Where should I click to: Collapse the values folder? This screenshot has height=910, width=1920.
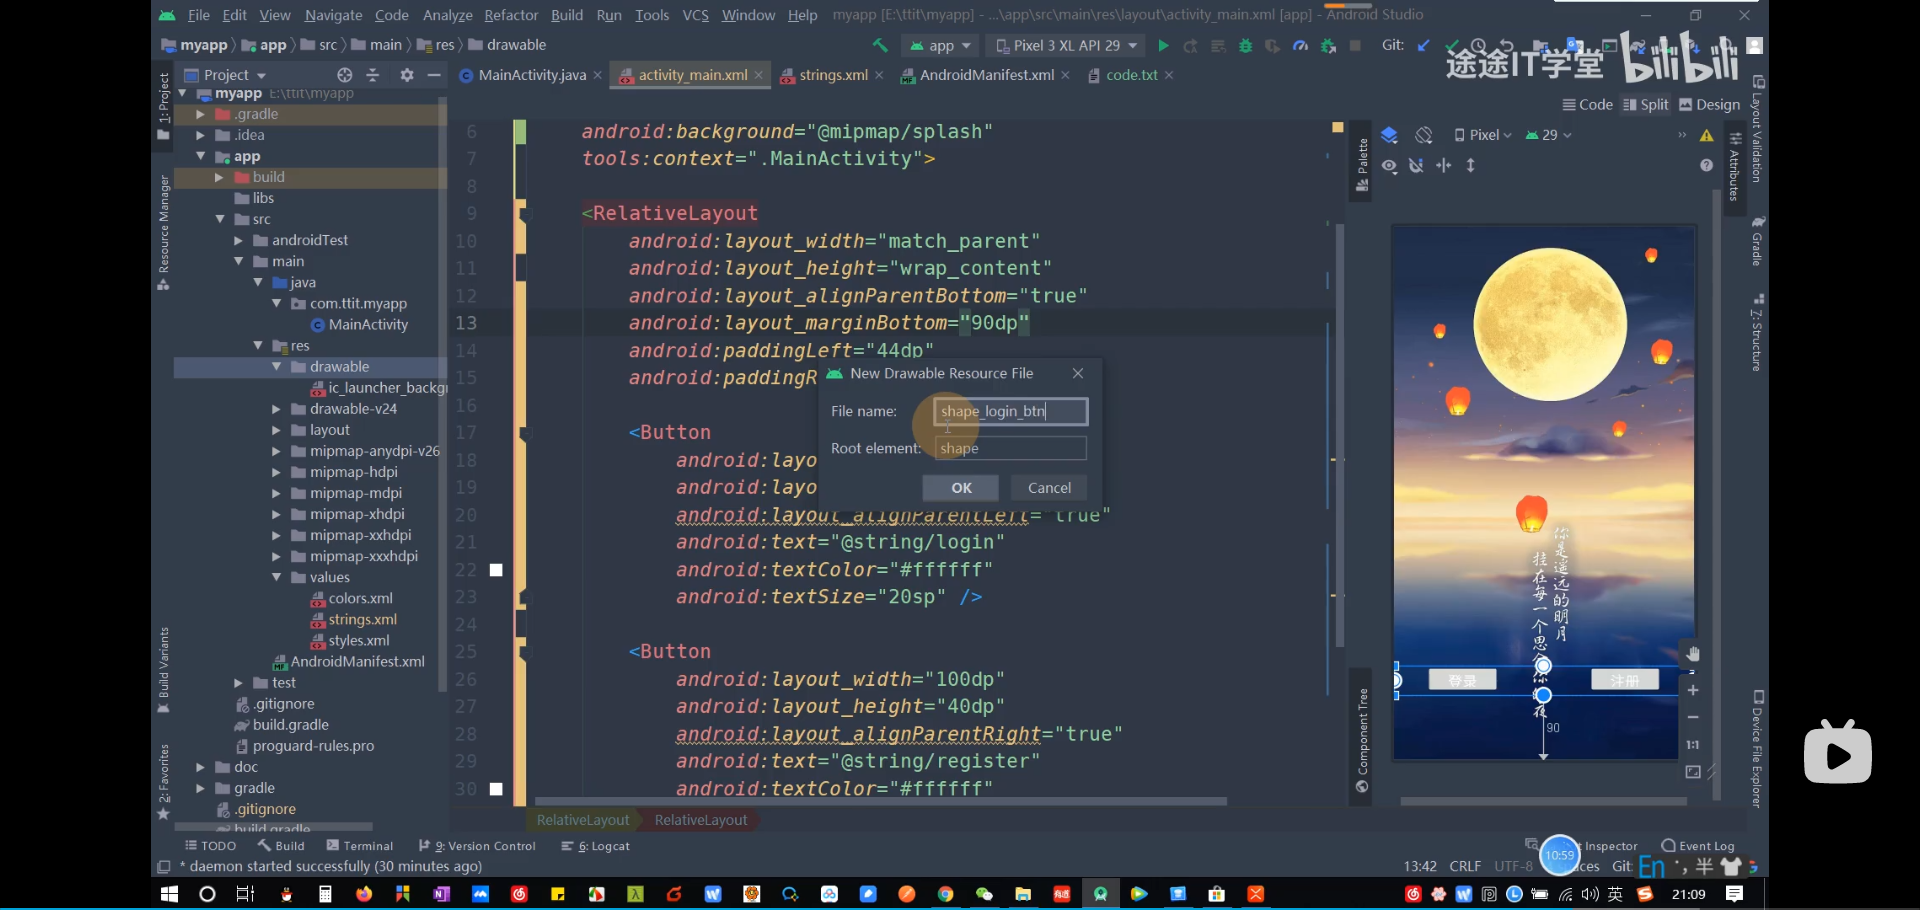coord(277,577)
